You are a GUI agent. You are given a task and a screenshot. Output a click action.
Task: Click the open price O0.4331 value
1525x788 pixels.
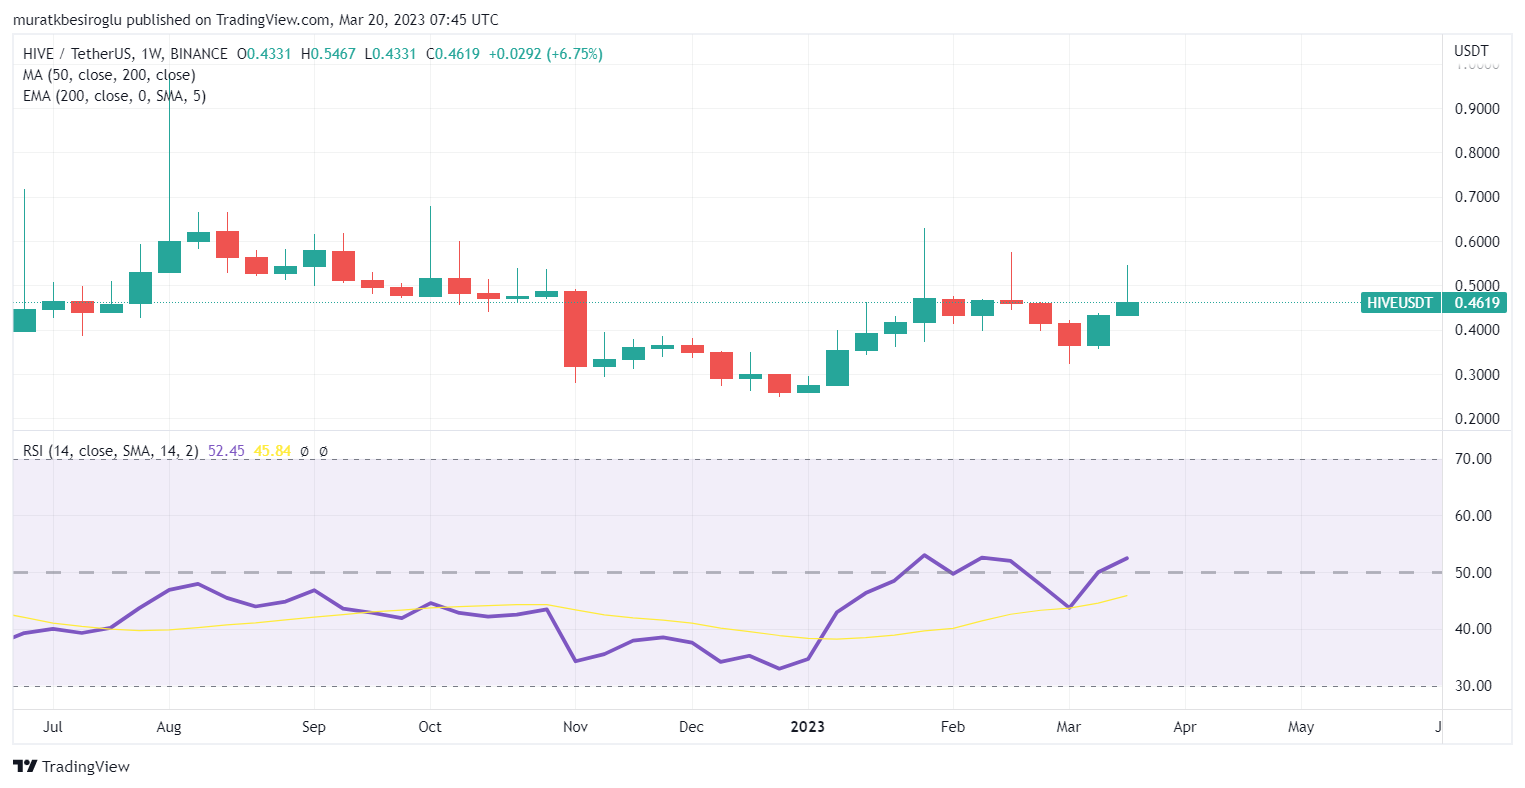pyautogui.click(x=264, y=54)
